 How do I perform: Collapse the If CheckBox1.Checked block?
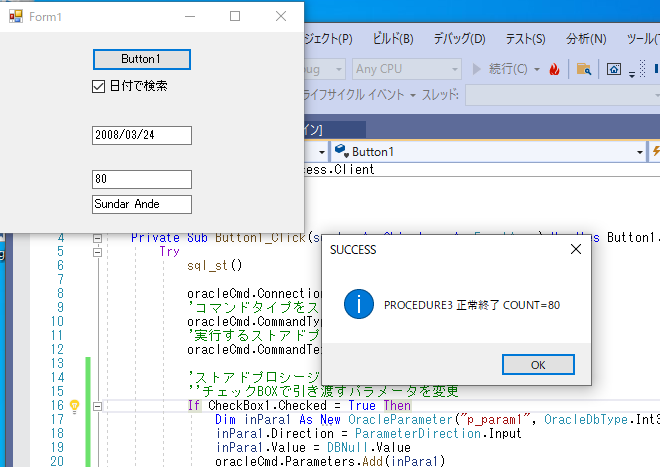97,406
